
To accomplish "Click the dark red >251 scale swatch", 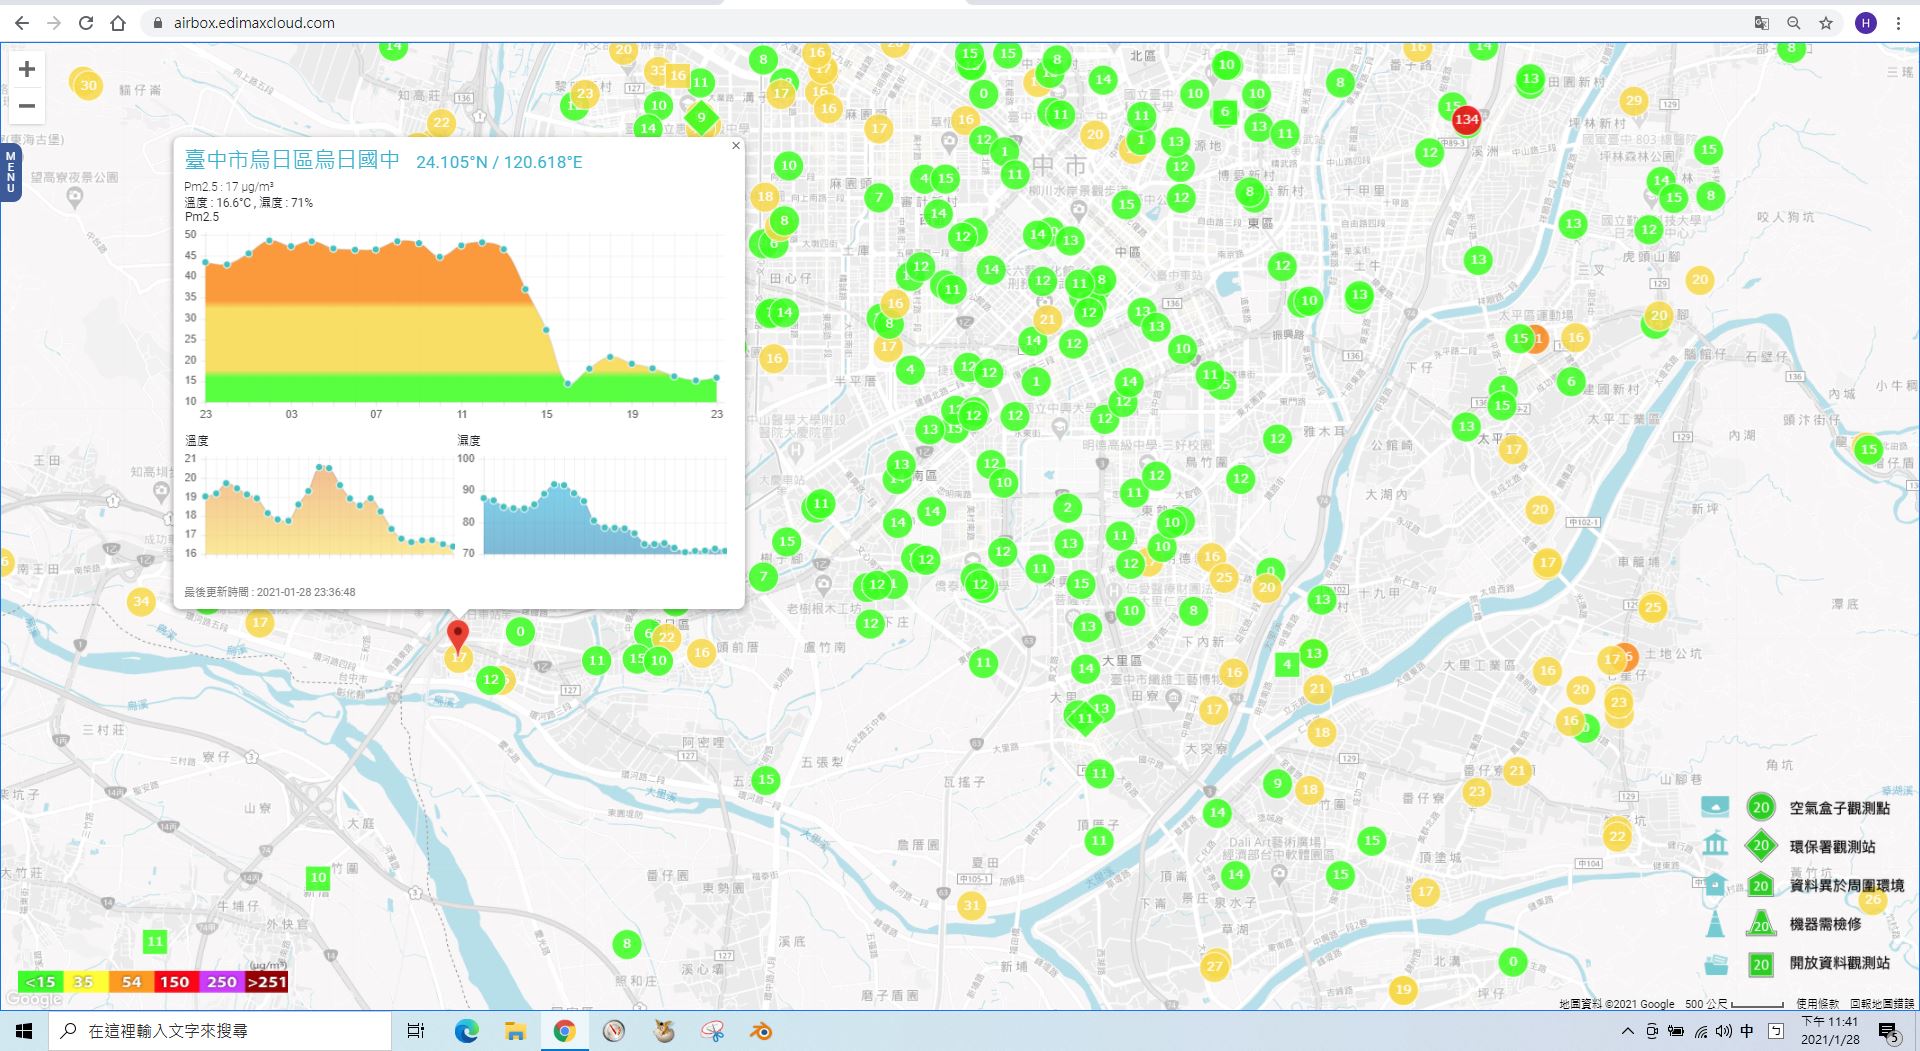I will point(267,982).
